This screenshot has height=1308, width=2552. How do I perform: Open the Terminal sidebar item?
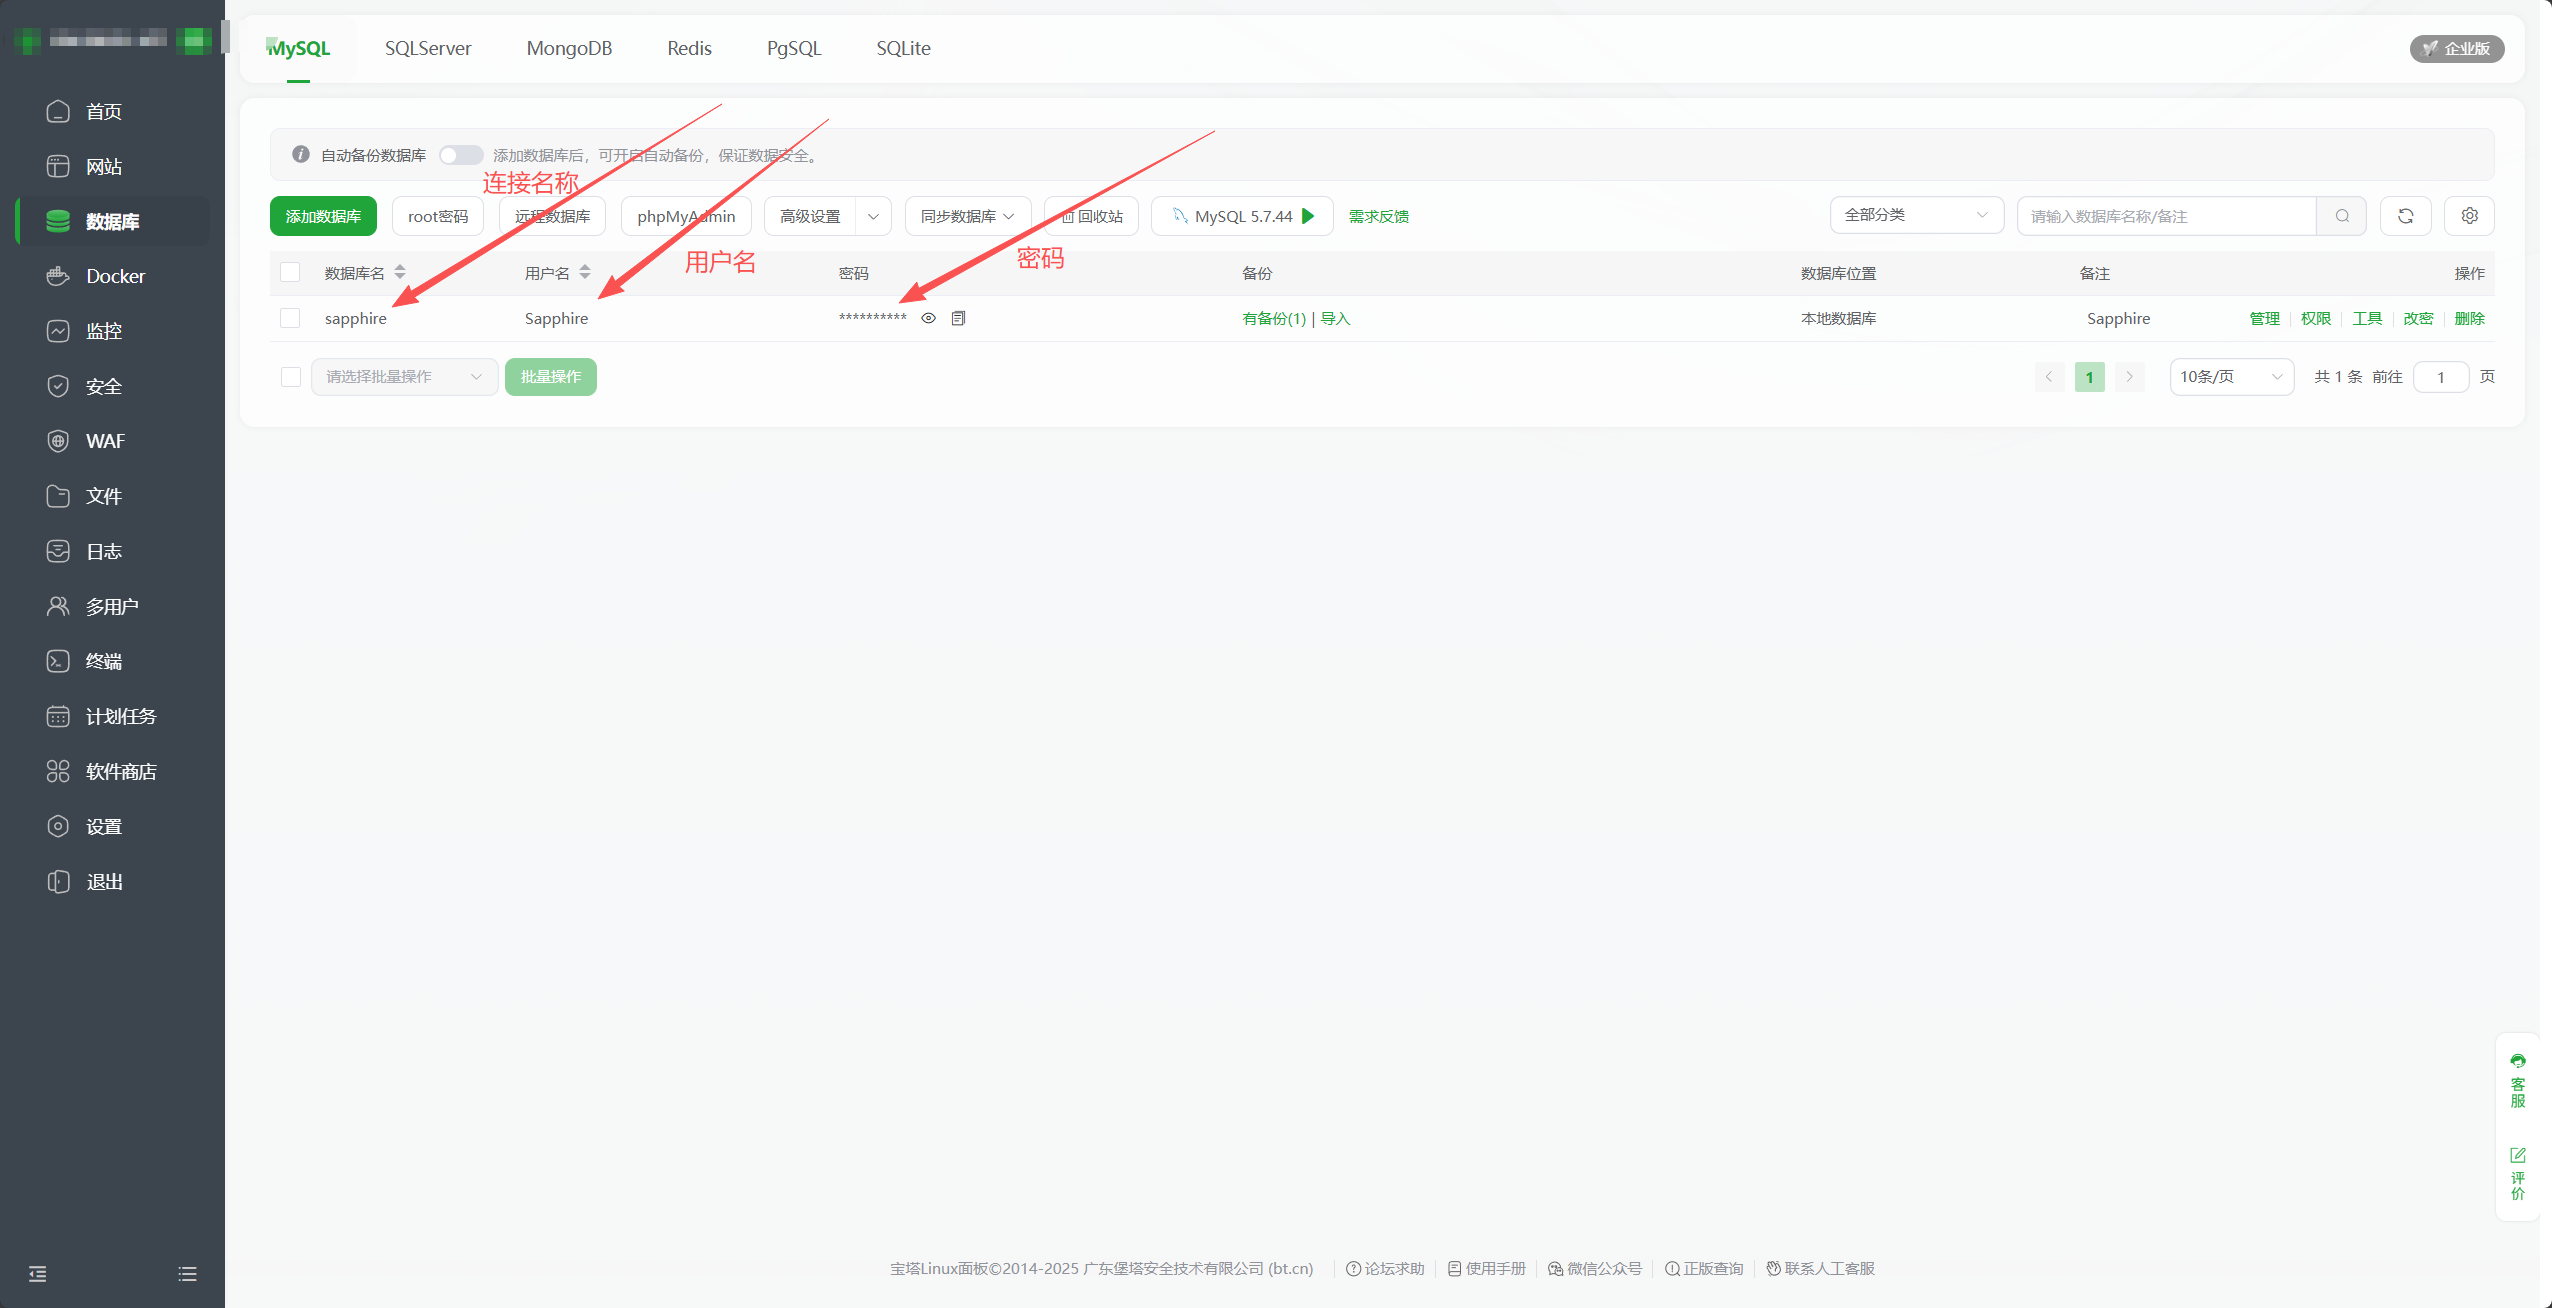(x=103, y=661)
